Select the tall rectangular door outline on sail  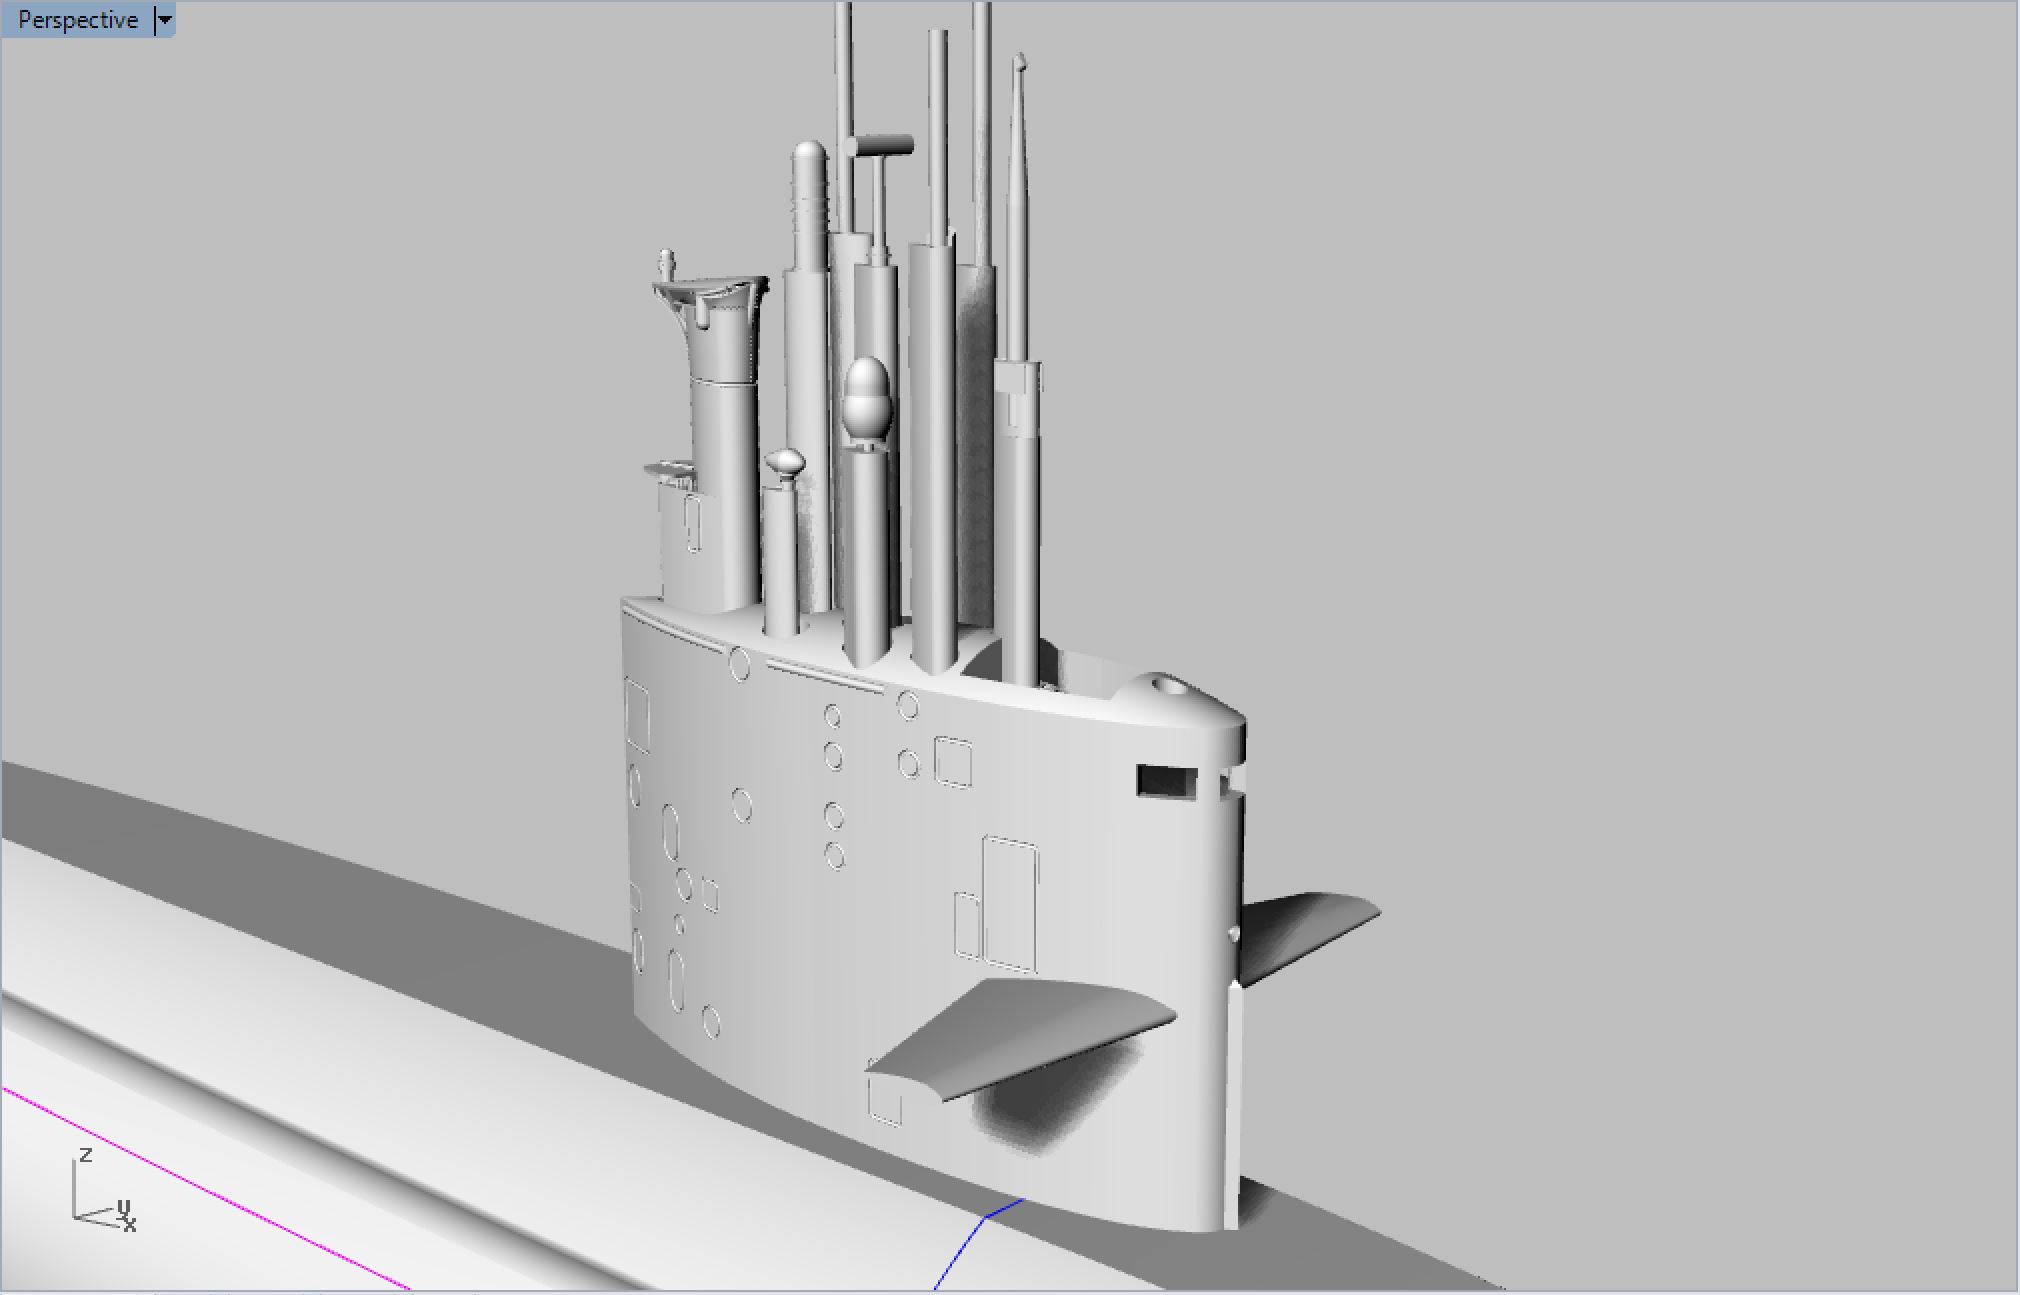click(1010, 905)
